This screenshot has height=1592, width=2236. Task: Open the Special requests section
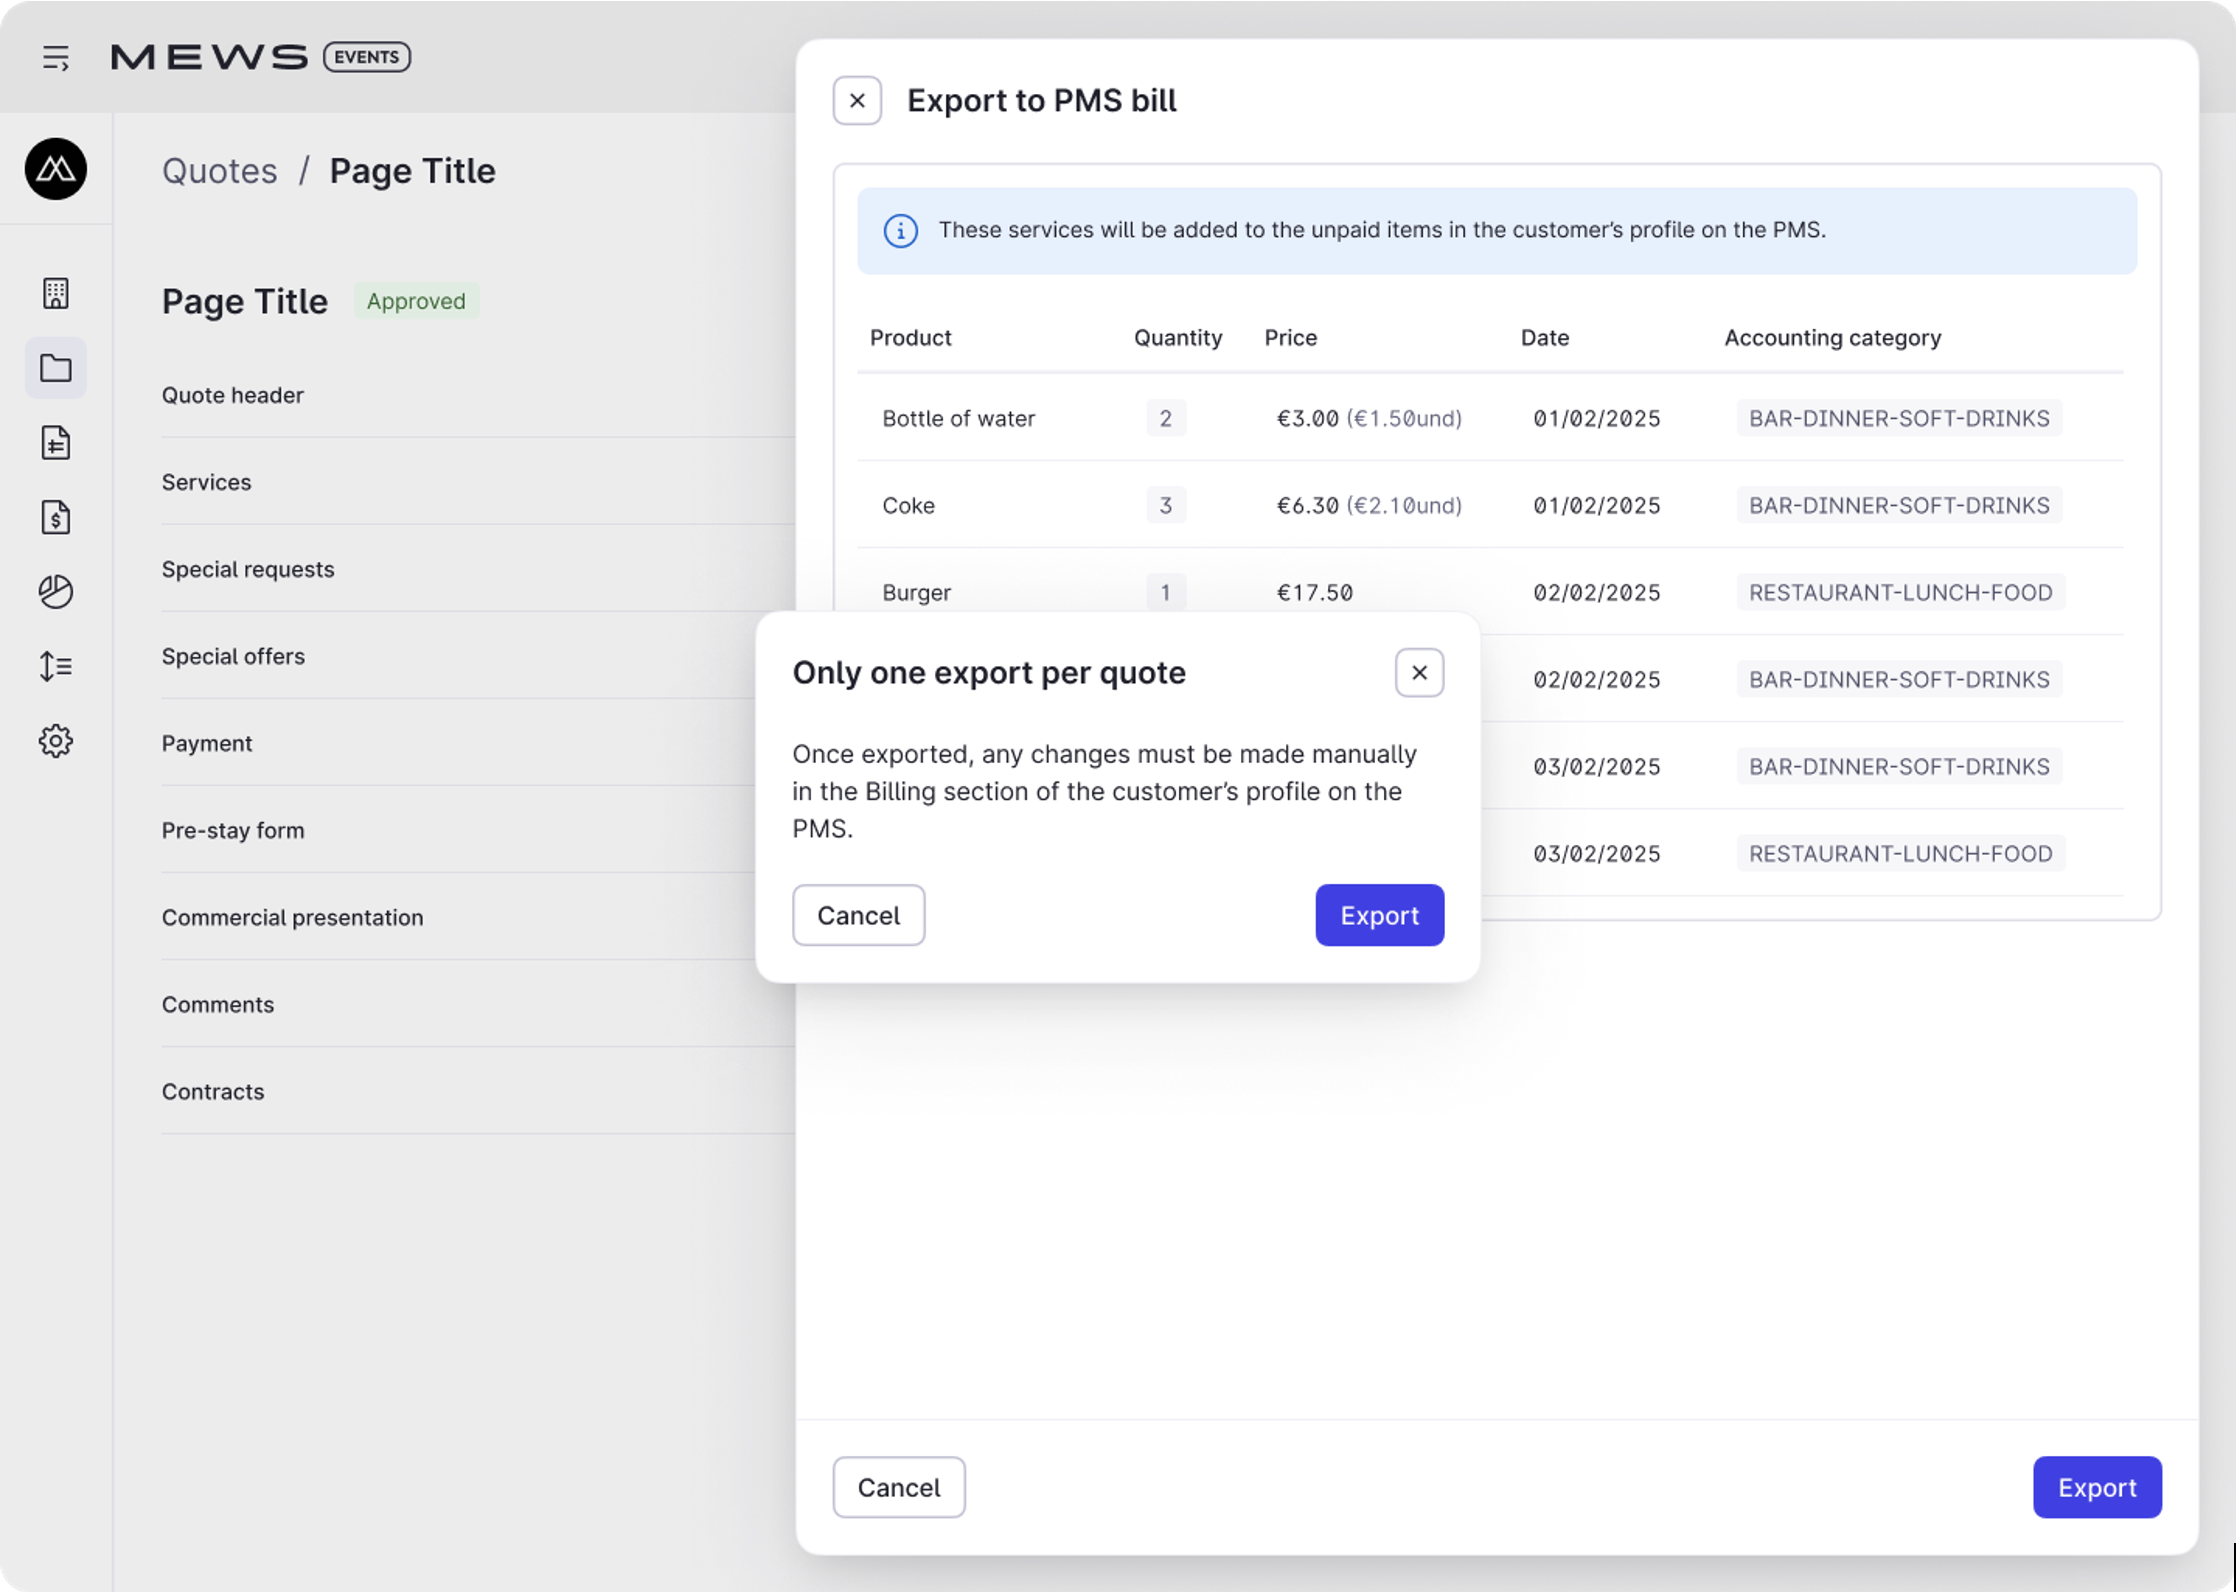point(478,569)
